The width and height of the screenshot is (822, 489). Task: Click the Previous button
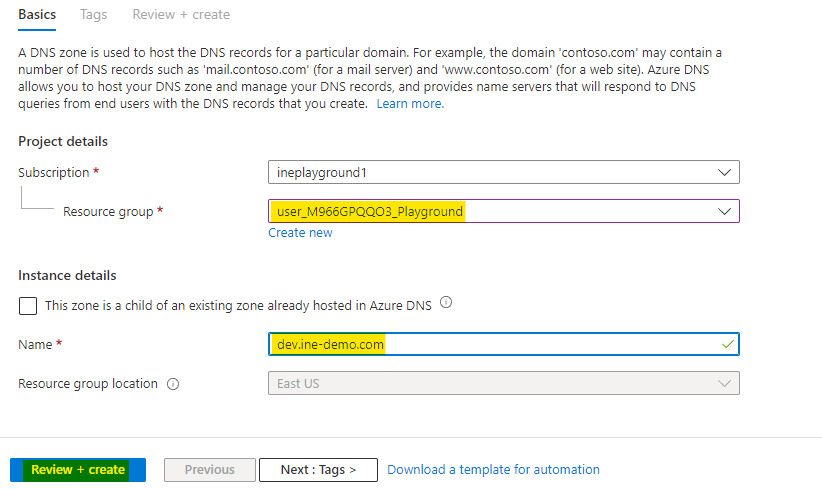(209, 470)
